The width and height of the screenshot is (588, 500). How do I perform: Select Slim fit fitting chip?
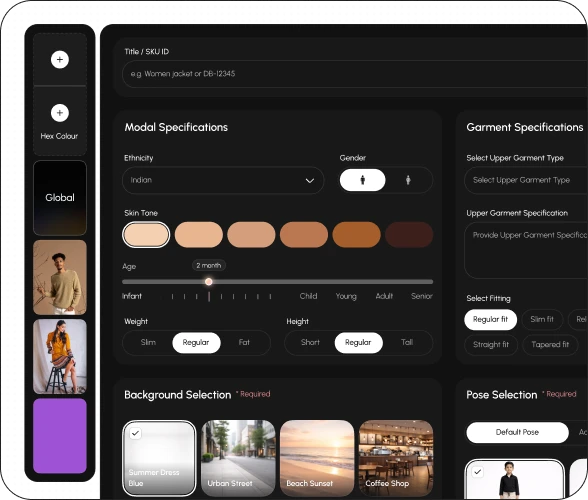[542, 320]
